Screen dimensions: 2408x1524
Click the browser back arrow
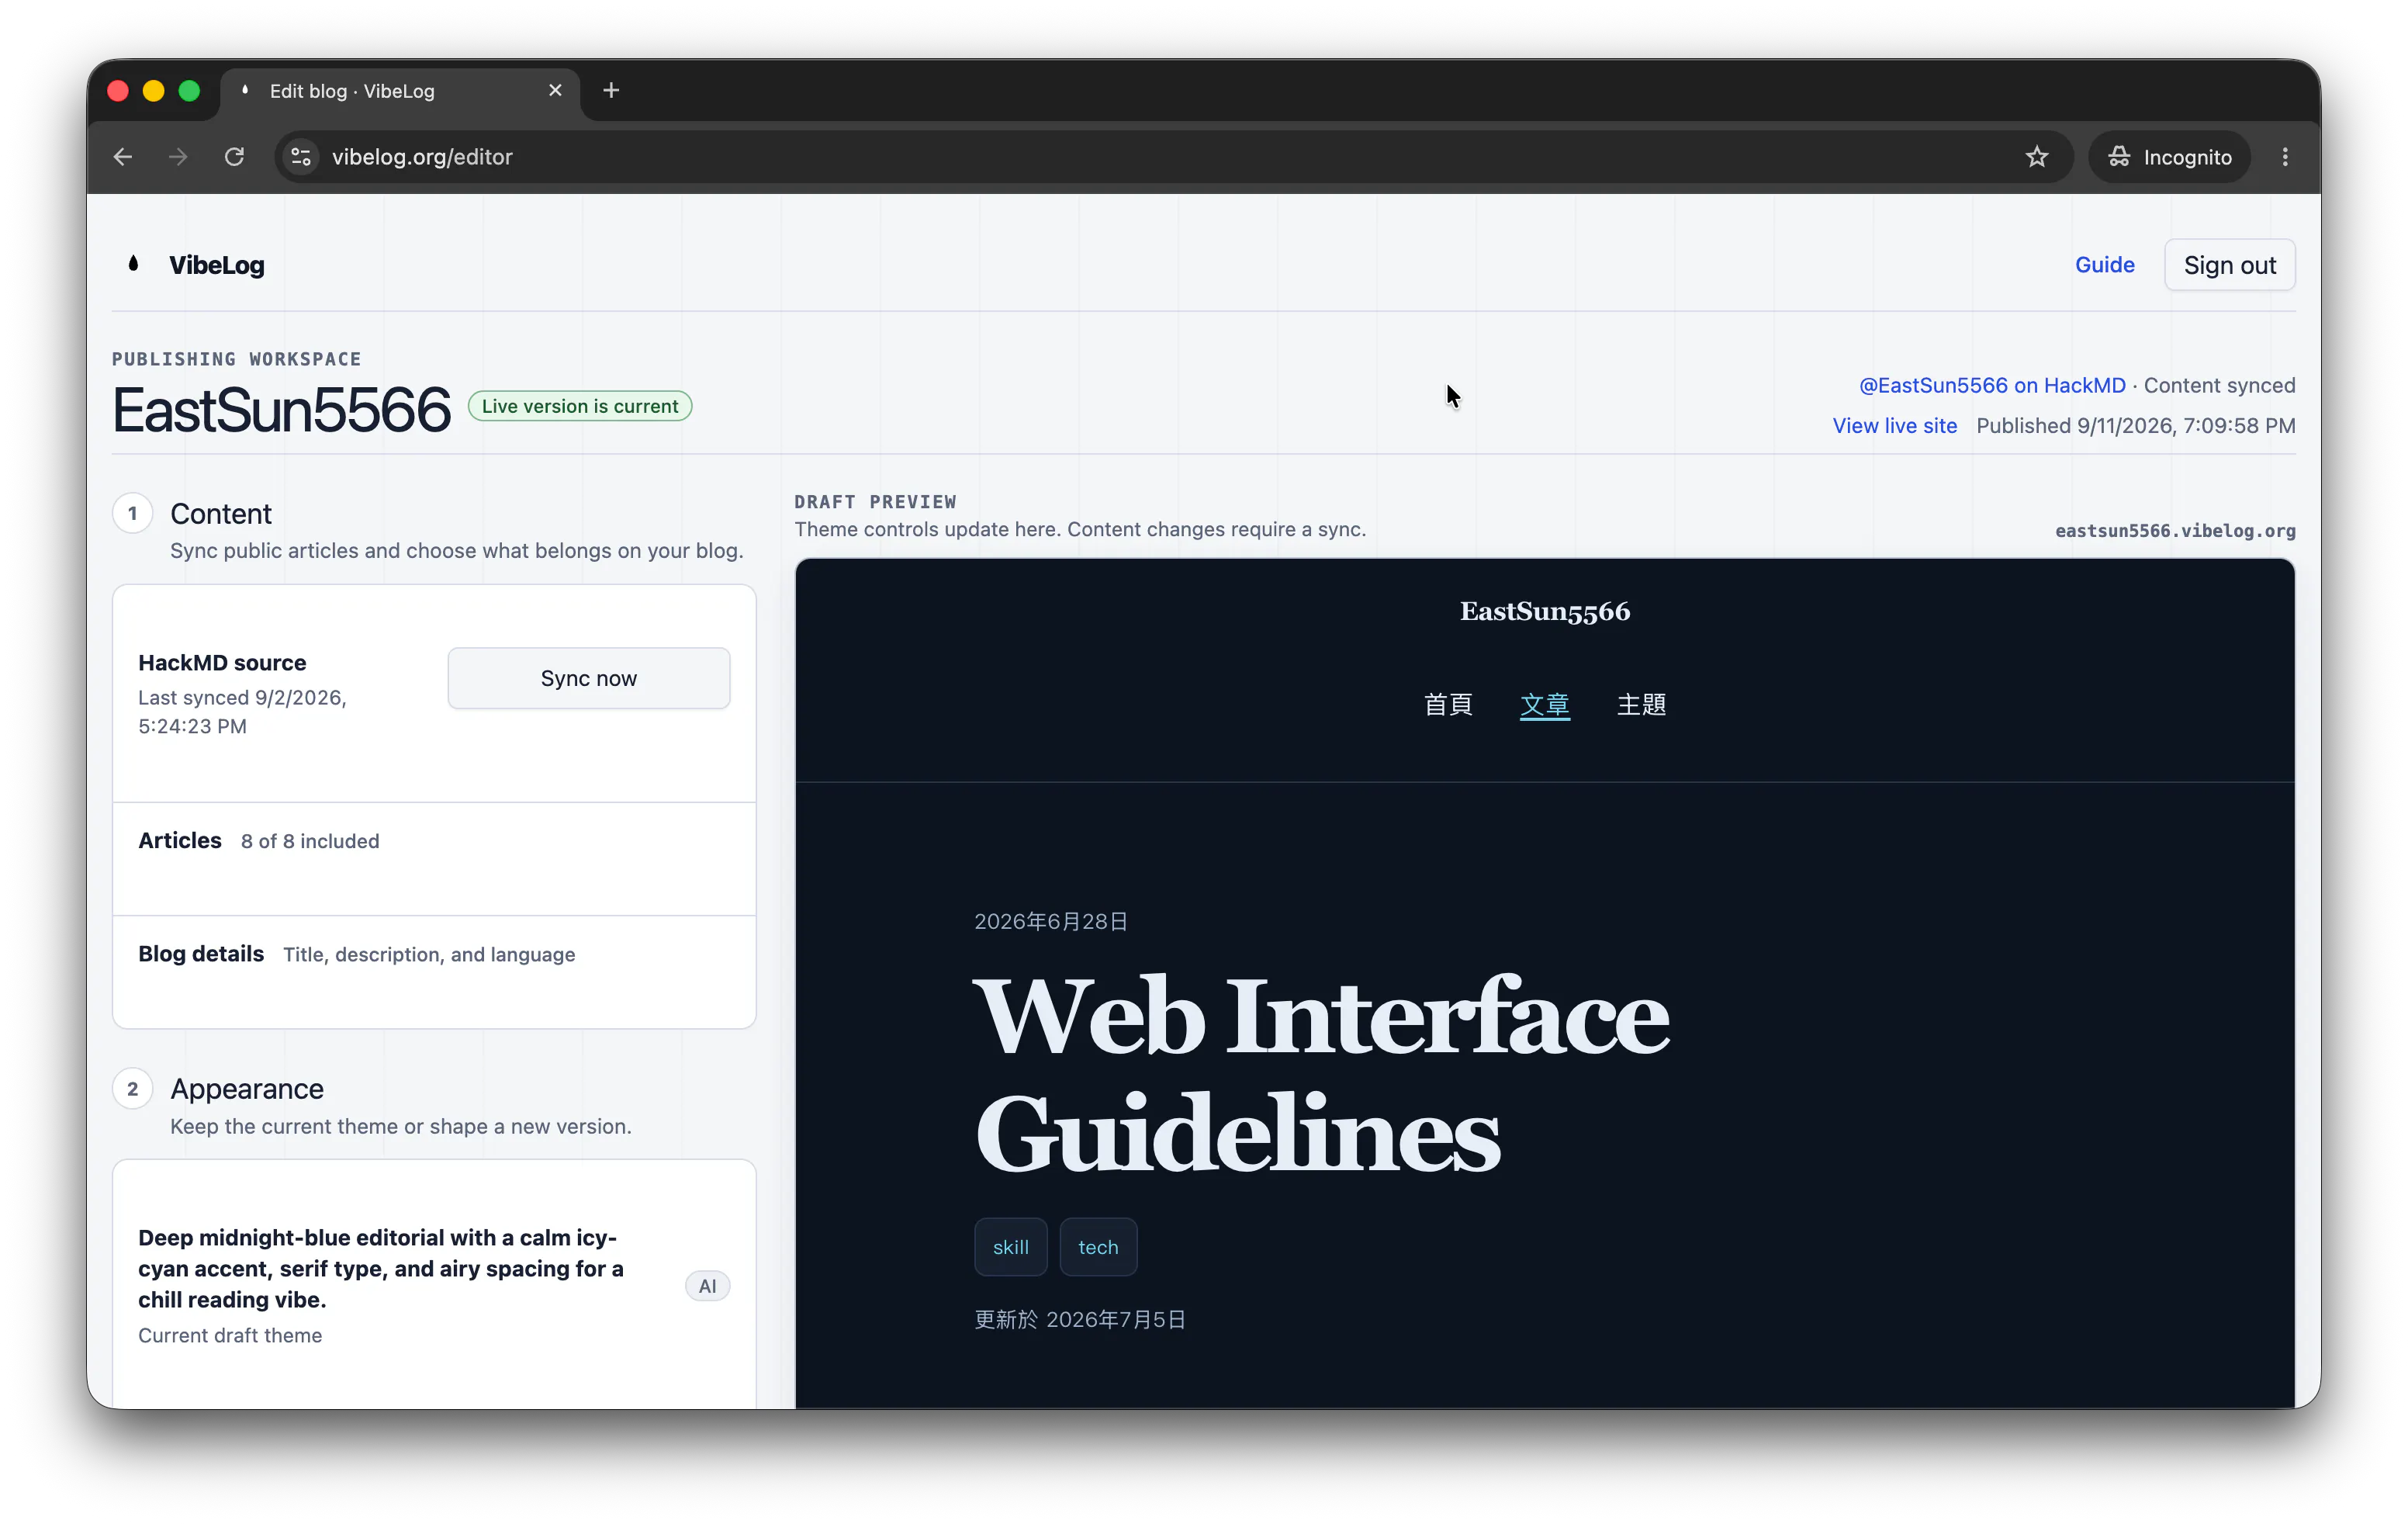123,157
